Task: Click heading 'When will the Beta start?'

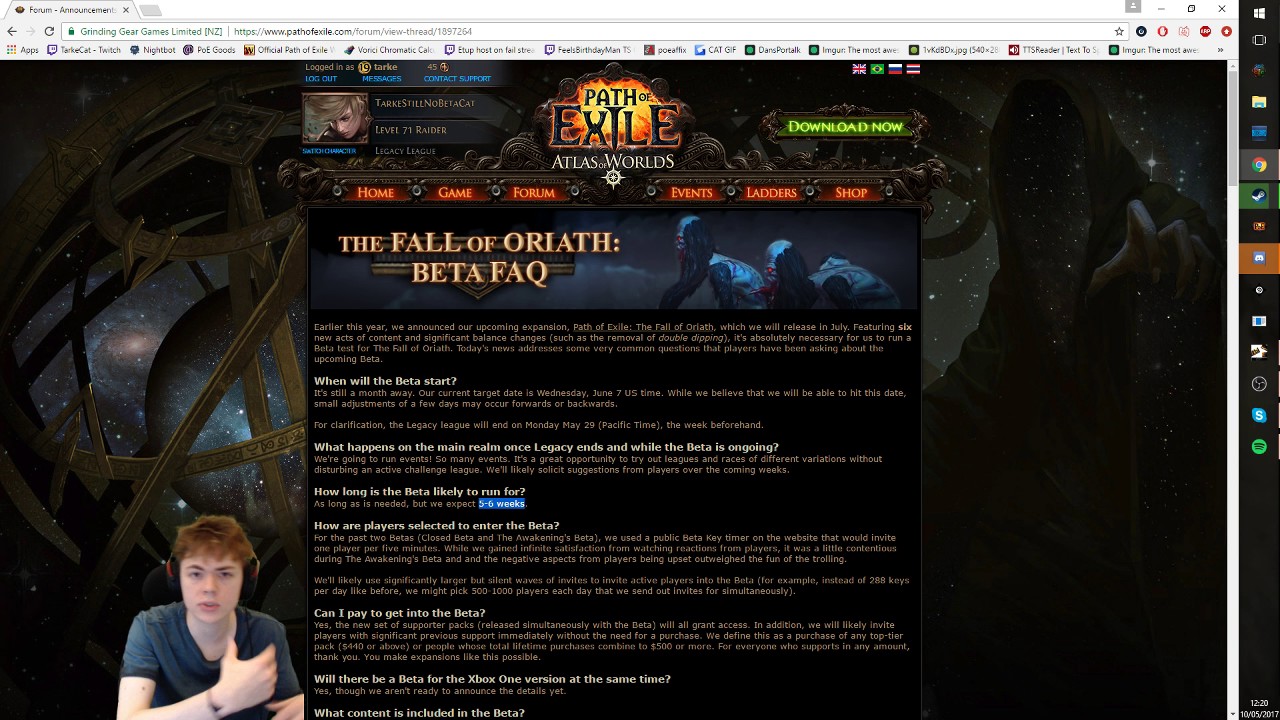Action: [x=385, y=381]
